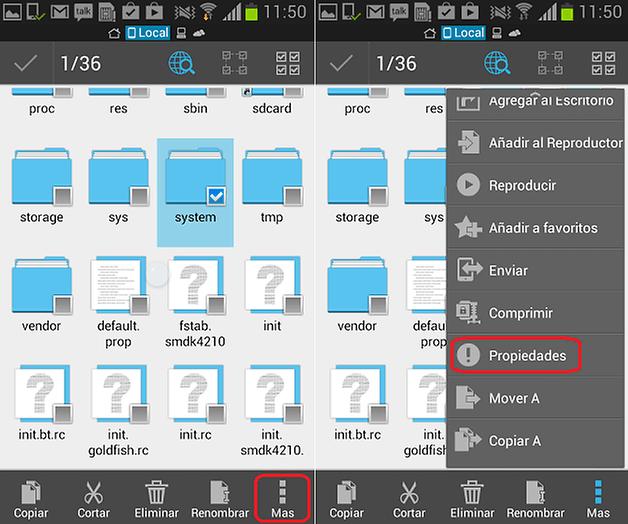This screenshot has height=524, width=628.
Task: Tap Eliminar in right screenshot bottom bar
Action: click(x=472, y=499)
